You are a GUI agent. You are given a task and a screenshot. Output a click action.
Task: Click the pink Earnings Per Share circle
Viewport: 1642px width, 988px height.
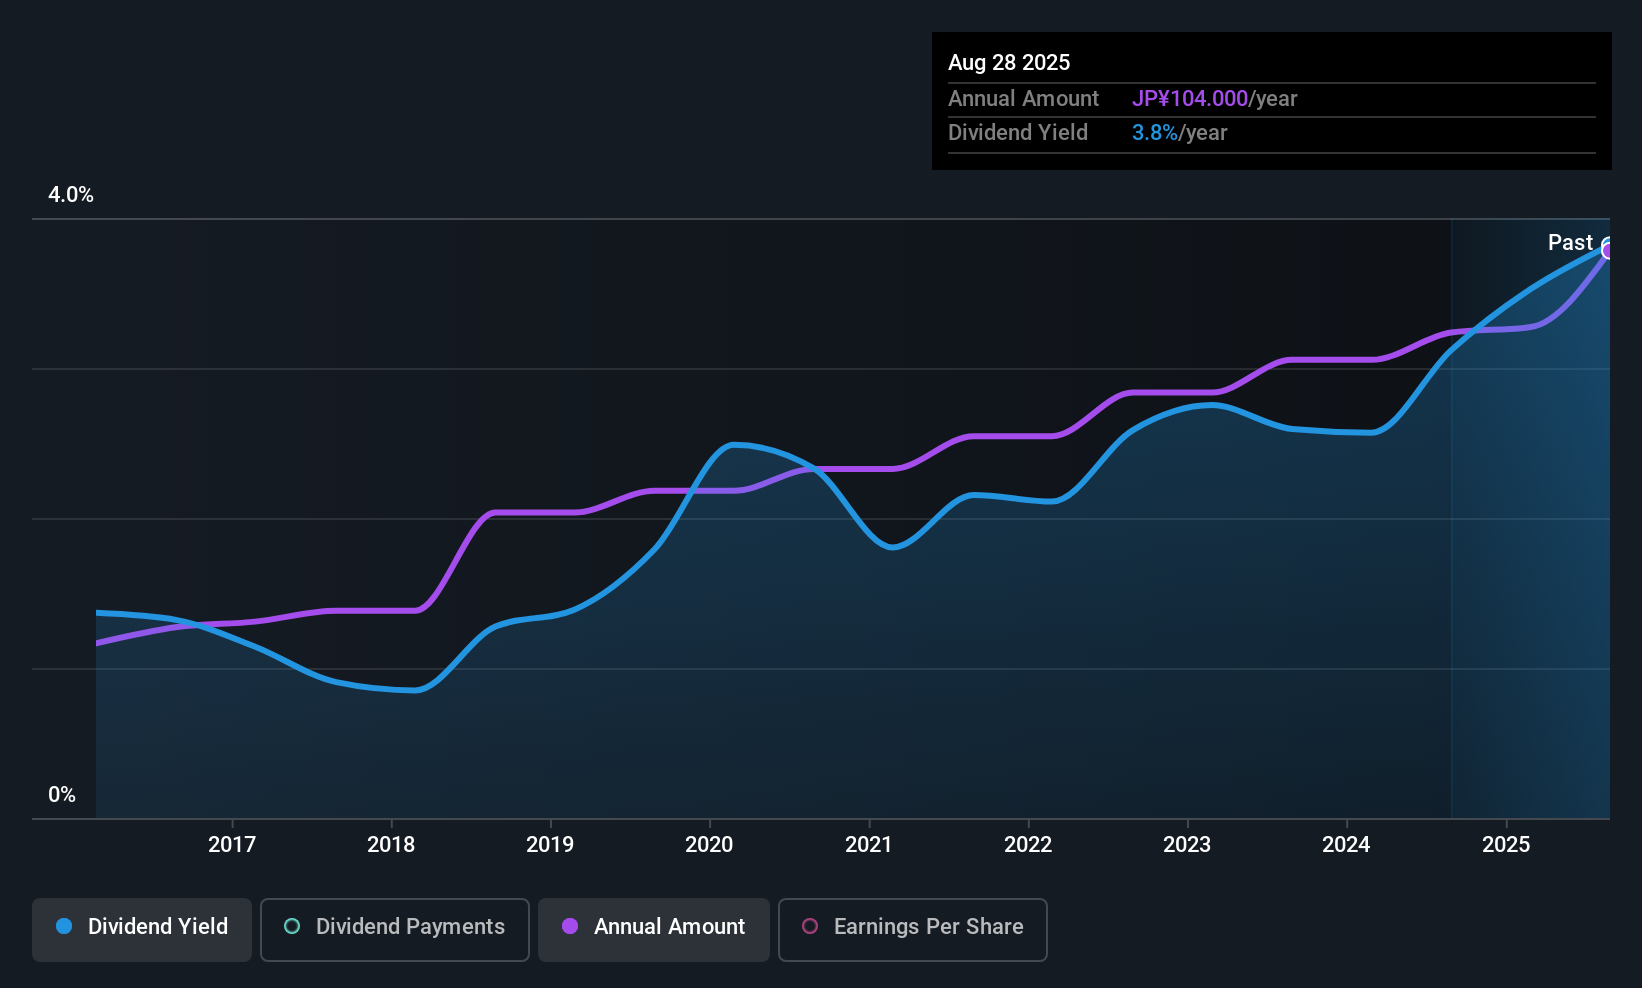coord(810,926)
